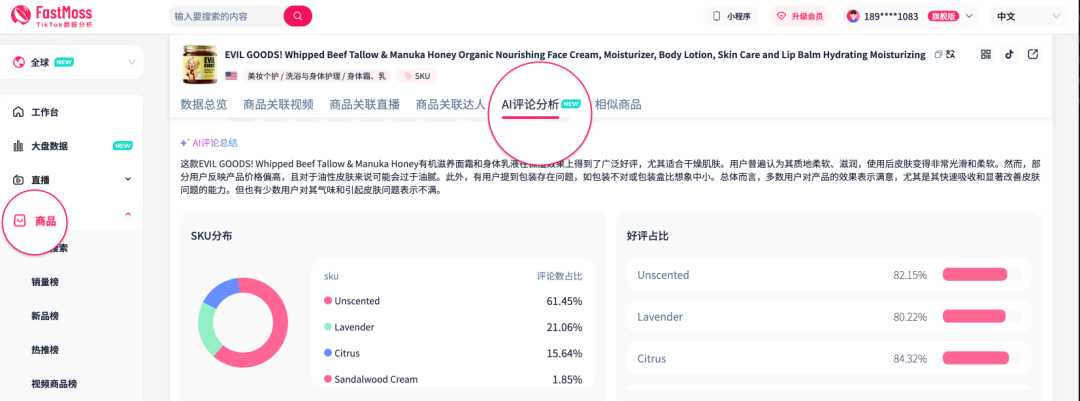Click the 工作台 home icon

[19, 112]
